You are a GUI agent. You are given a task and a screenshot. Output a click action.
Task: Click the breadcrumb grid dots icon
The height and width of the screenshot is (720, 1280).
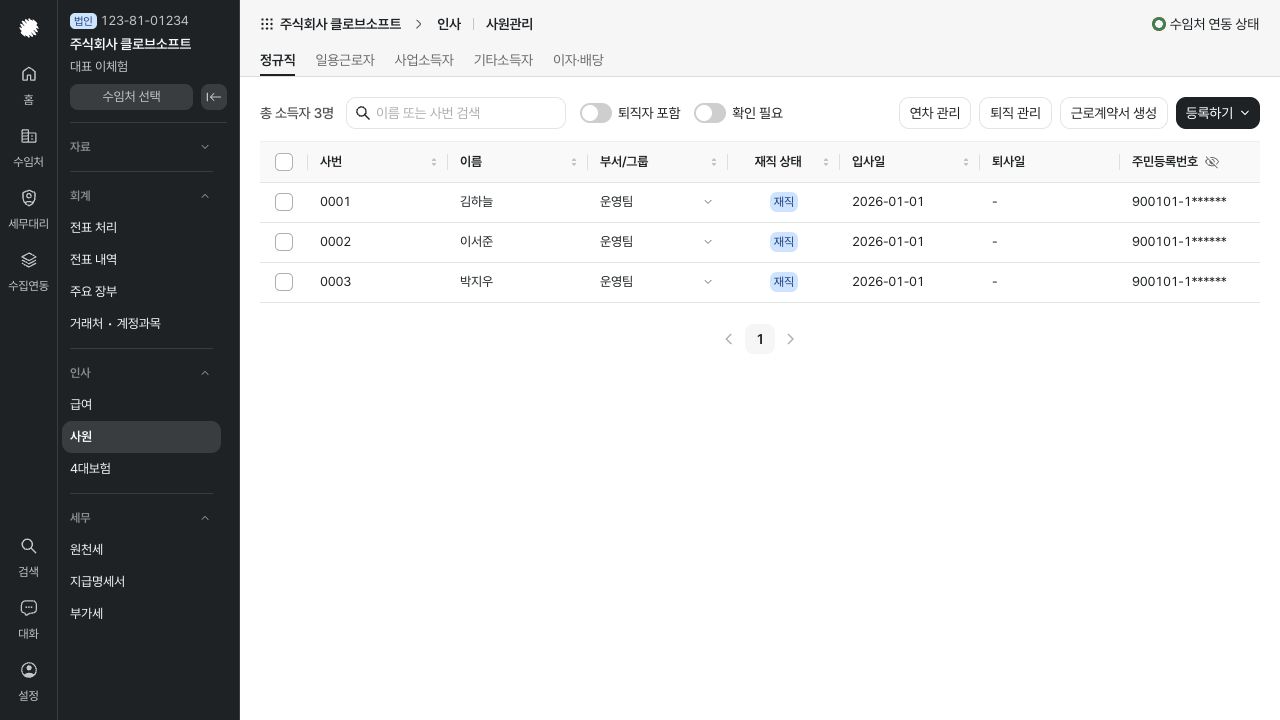click(x=267, y=24)
